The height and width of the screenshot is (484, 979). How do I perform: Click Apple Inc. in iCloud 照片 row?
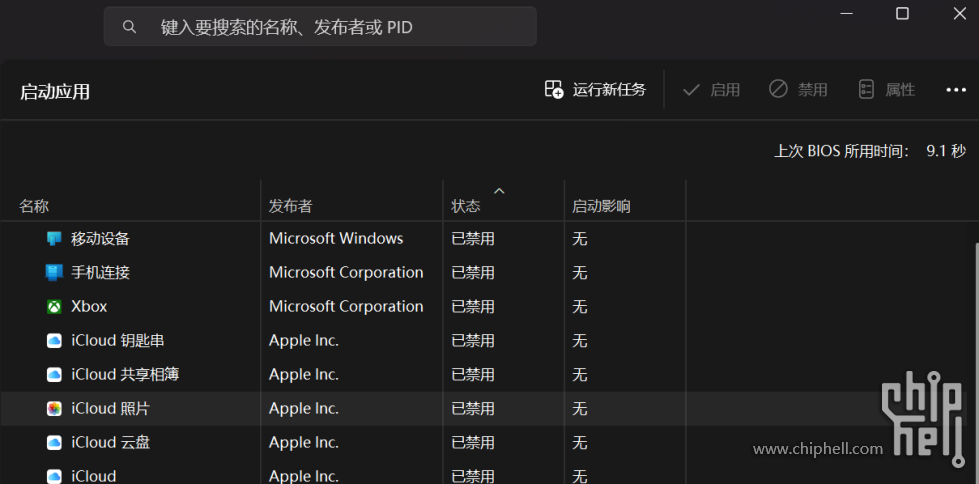303,408
